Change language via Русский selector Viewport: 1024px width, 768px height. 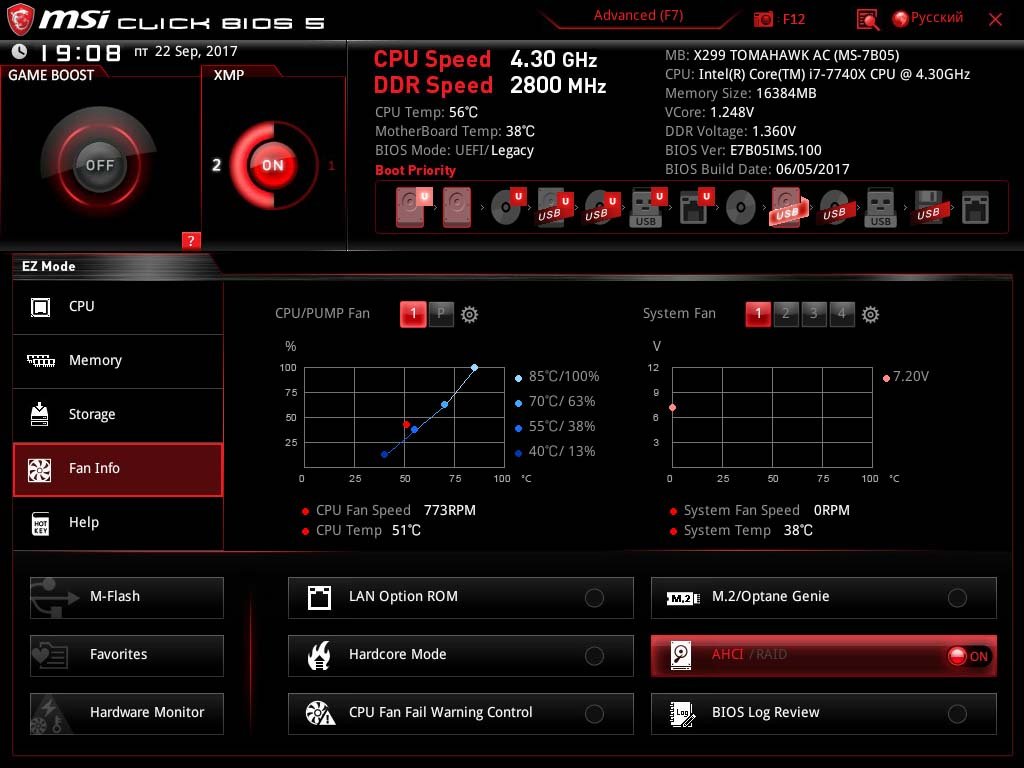[928, 18]
